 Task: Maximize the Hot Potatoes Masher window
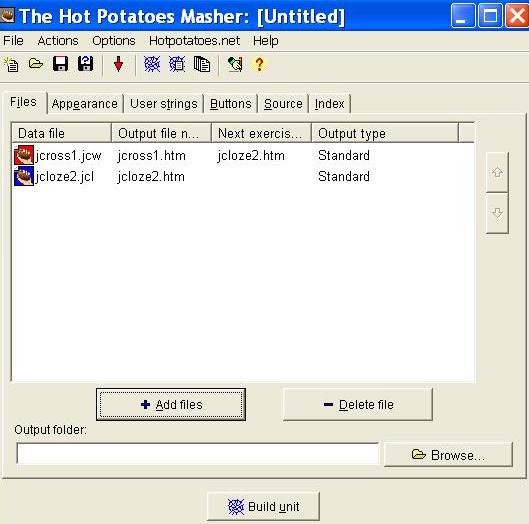point(490,15)
